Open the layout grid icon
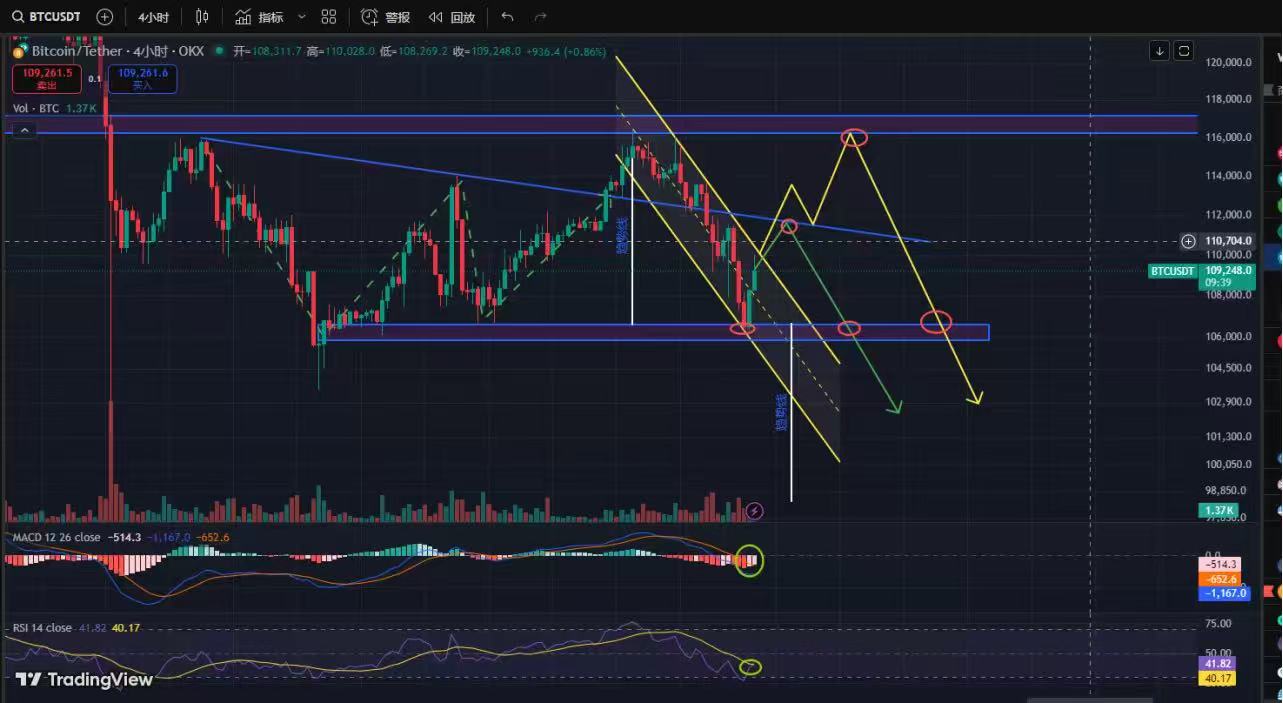The width and height of the screenshot is (1283, 703). pyautogui.click(x=329, y=17)
